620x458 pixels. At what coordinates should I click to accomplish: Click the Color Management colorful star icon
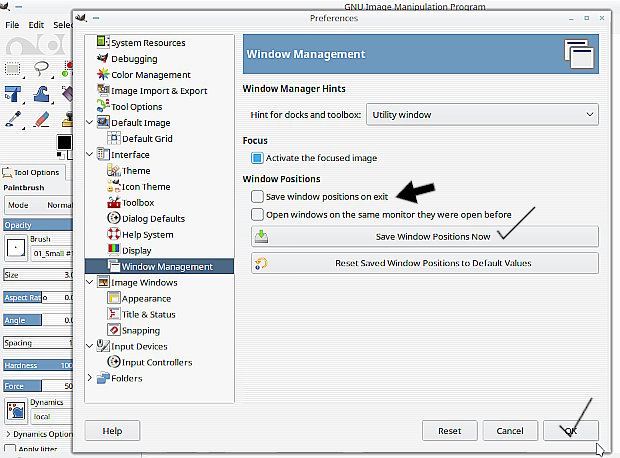click(103, 74)
